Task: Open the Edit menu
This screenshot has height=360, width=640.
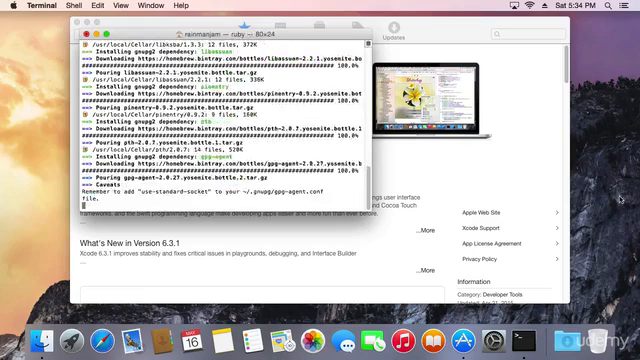Action: pyautogui.click(x=98, y=6)
